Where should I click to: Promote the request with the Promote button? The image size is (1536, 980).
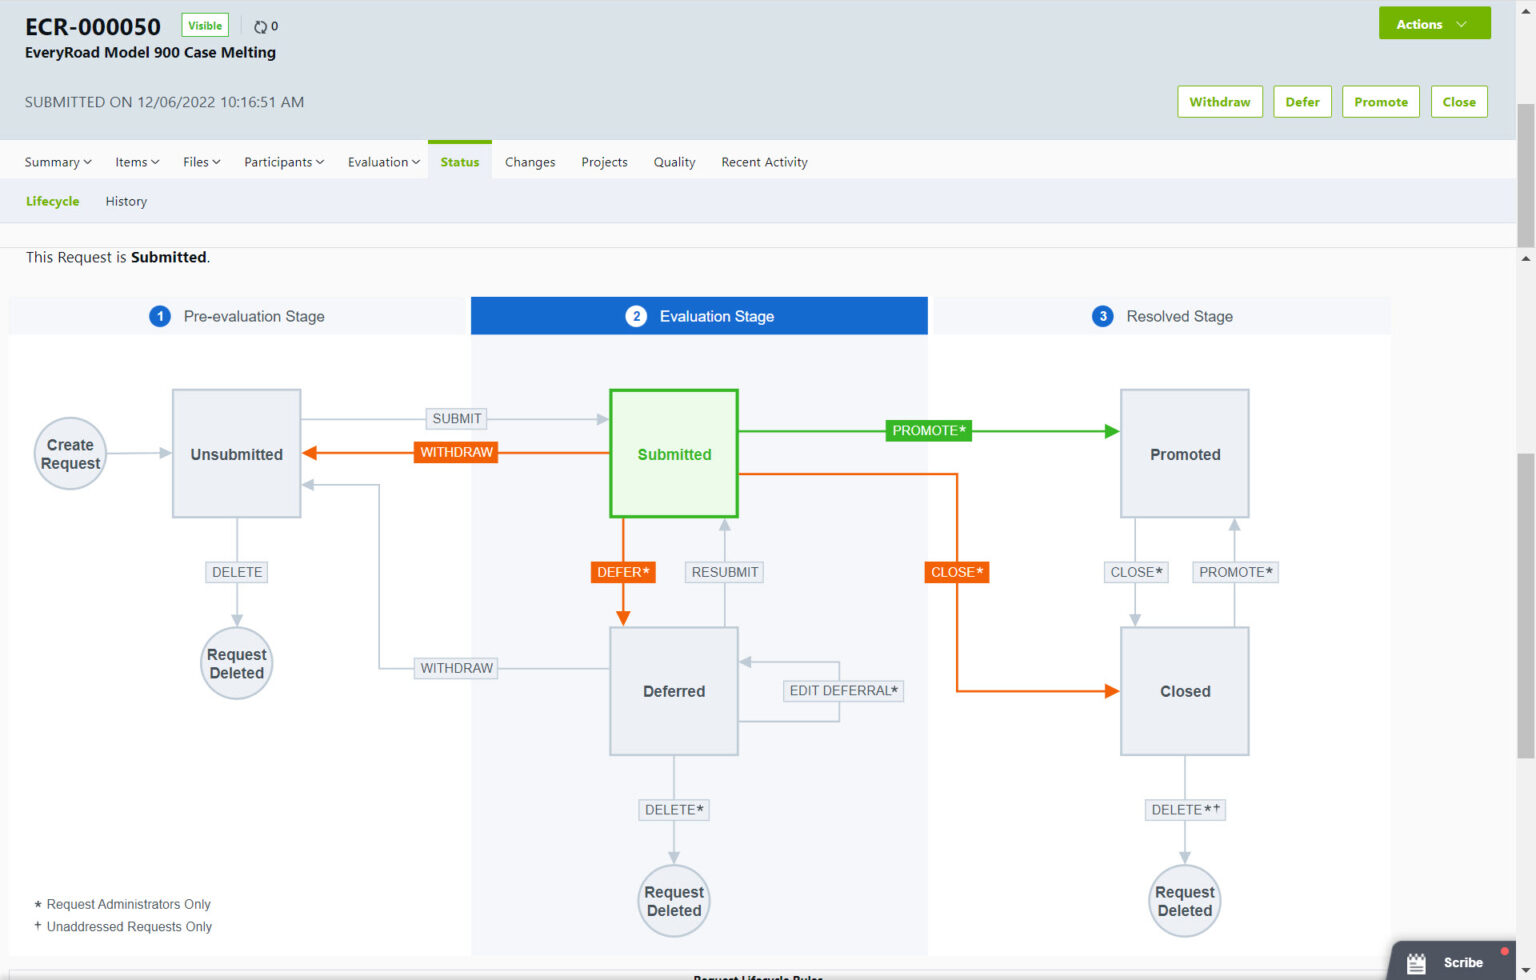[1380, 101]
